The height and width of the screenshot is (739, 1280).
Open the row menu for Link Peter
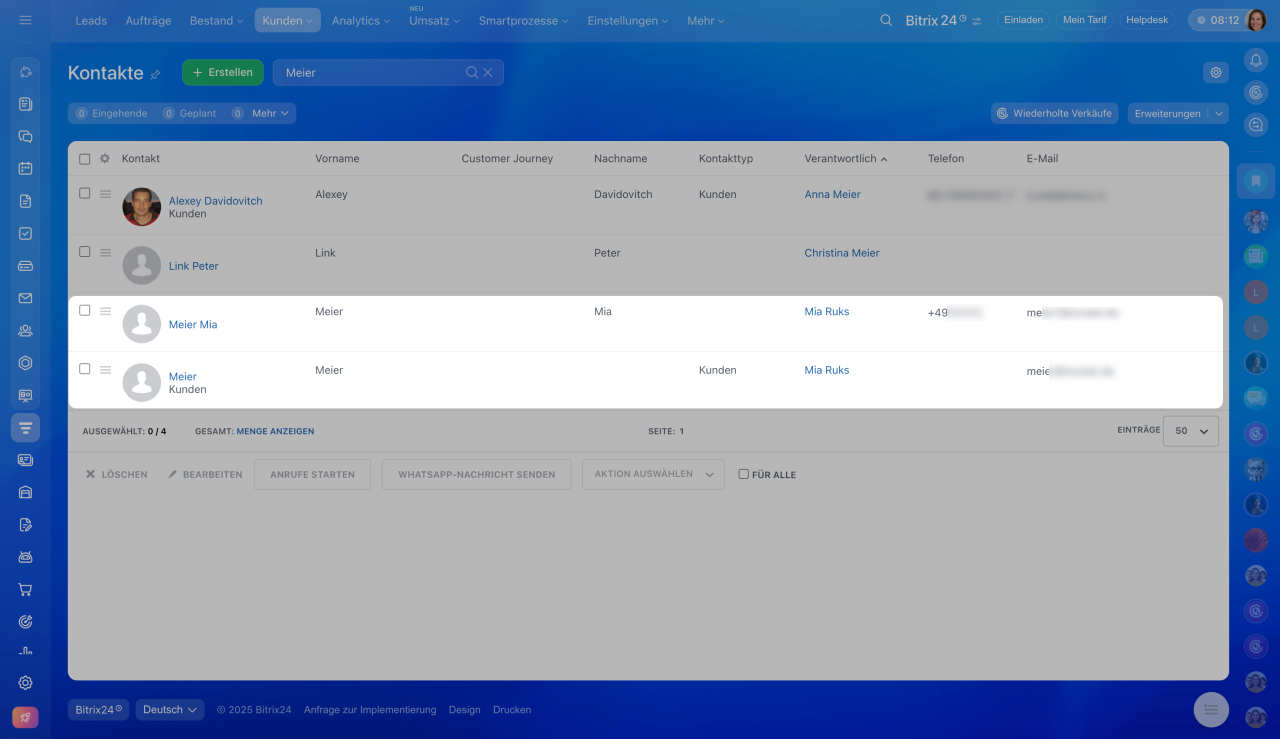pyautogui.click(x=105, y=252)
